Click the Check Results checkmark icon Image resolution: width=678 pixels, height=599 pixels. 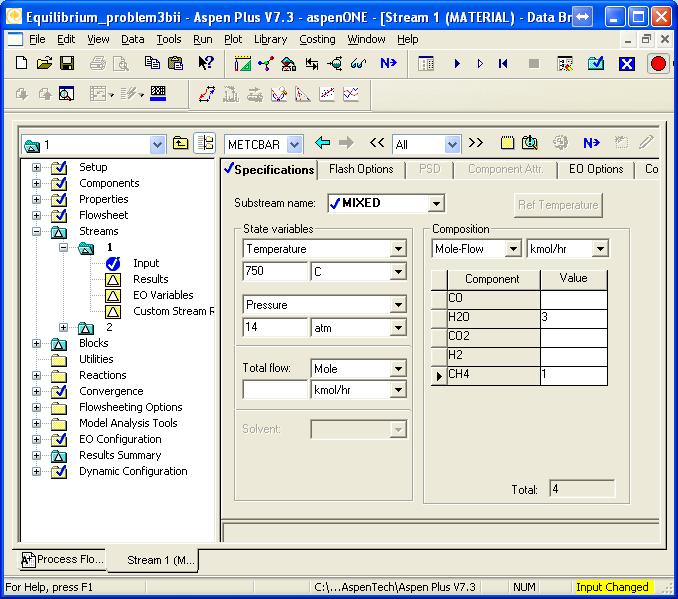[595, 64]
